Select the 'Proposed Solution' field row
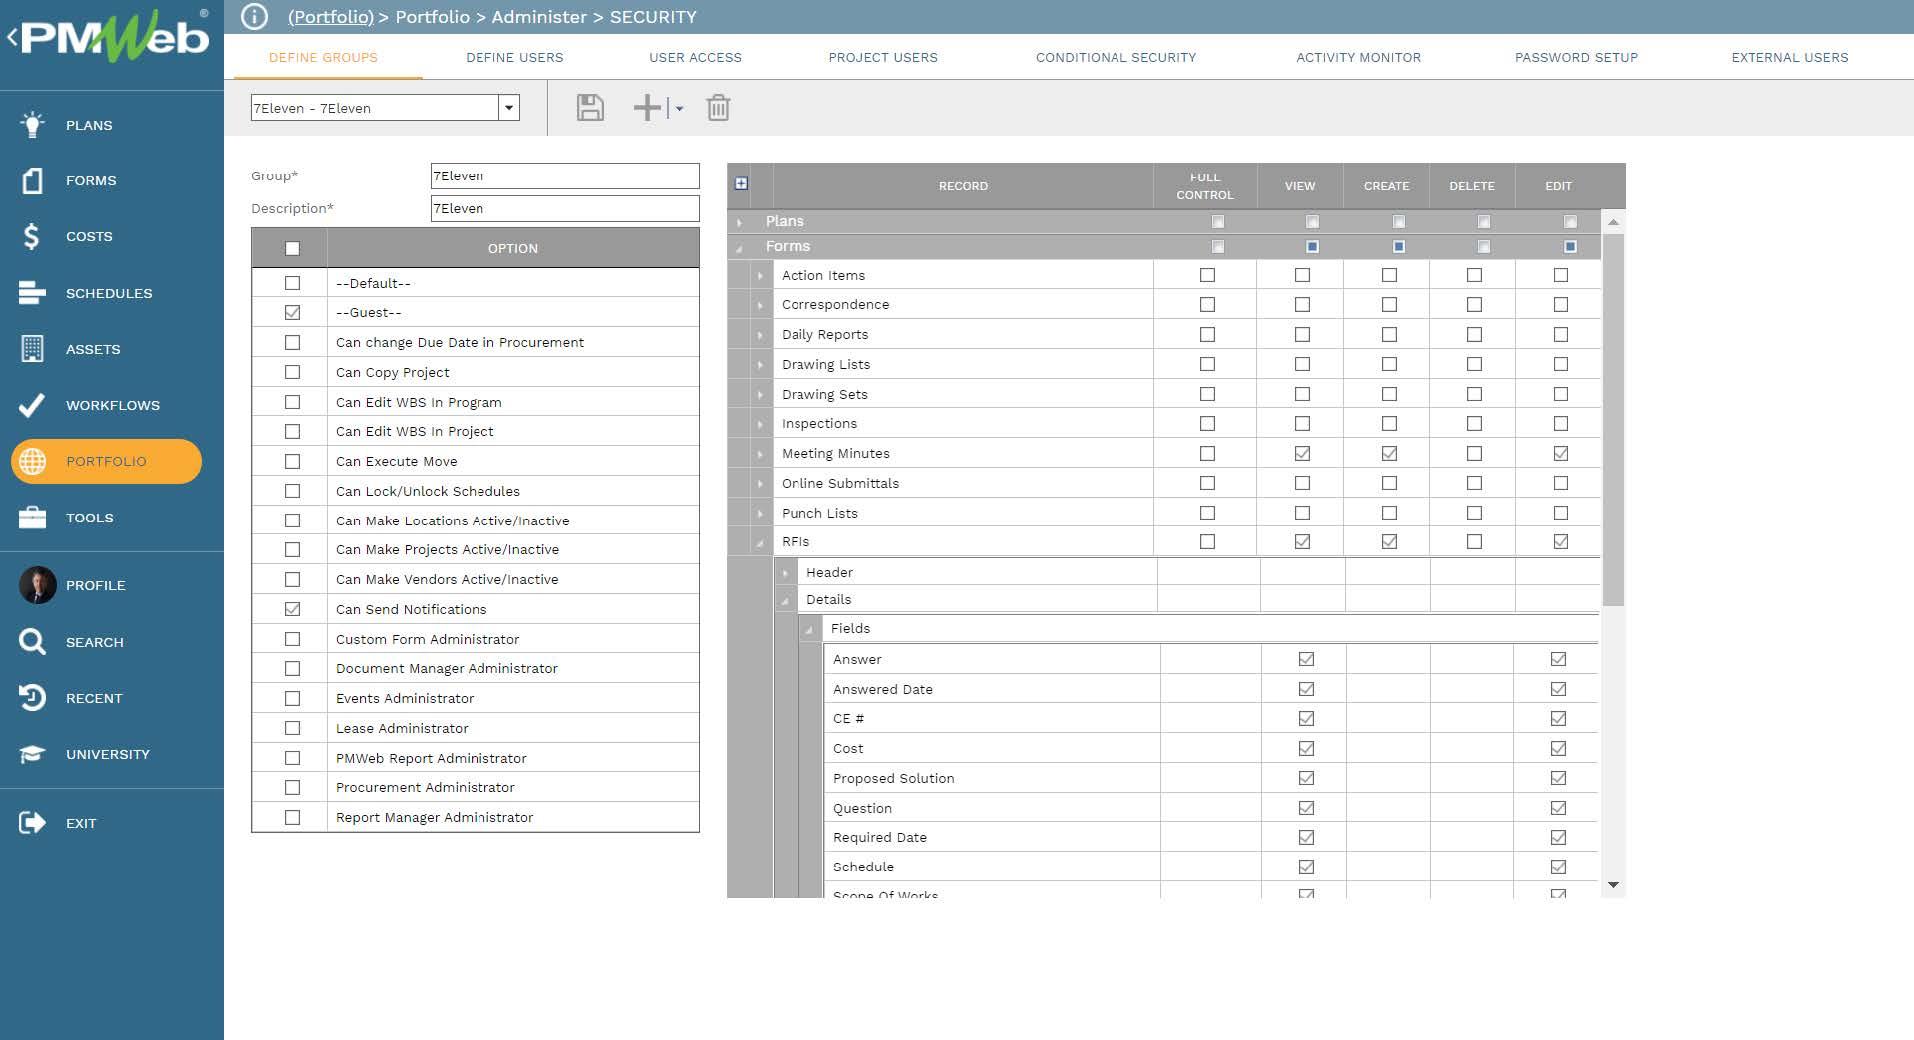 tap(1212, 778)
